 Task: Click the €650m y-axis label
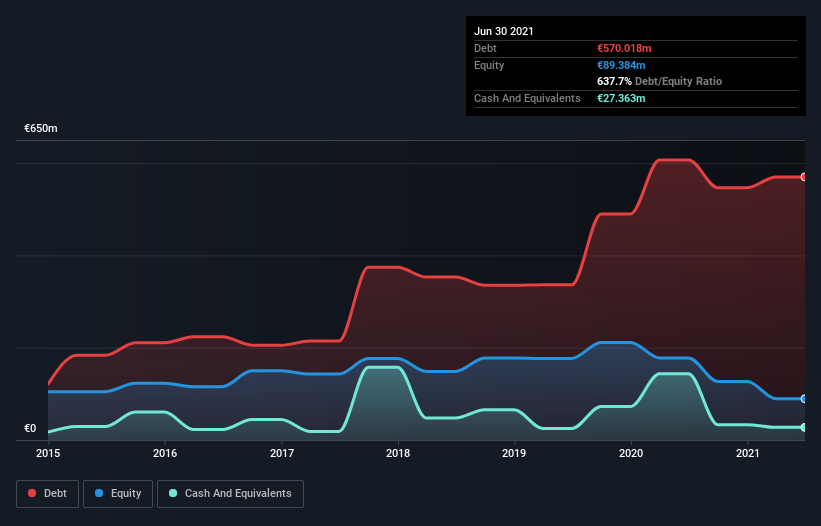pyautogui.click(x=41, y=128)
